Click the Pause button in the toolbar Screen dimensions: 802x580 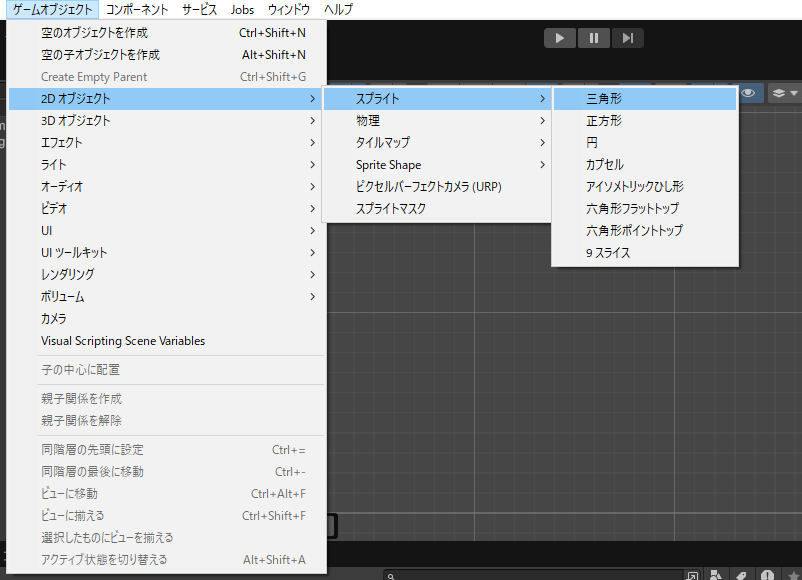pos(594,38)
